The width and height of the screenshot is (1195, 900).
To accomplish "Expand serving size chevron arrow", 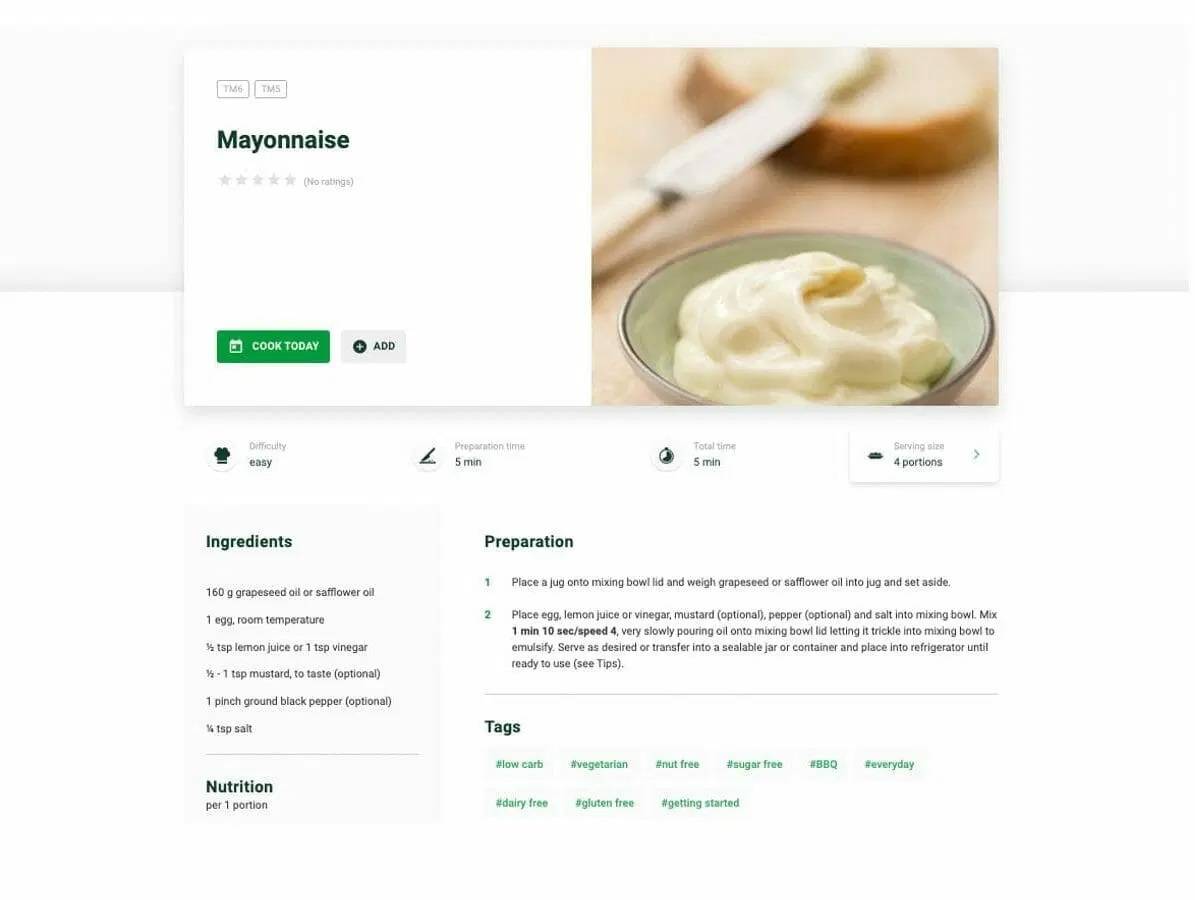I will click(x=976, y=454).
